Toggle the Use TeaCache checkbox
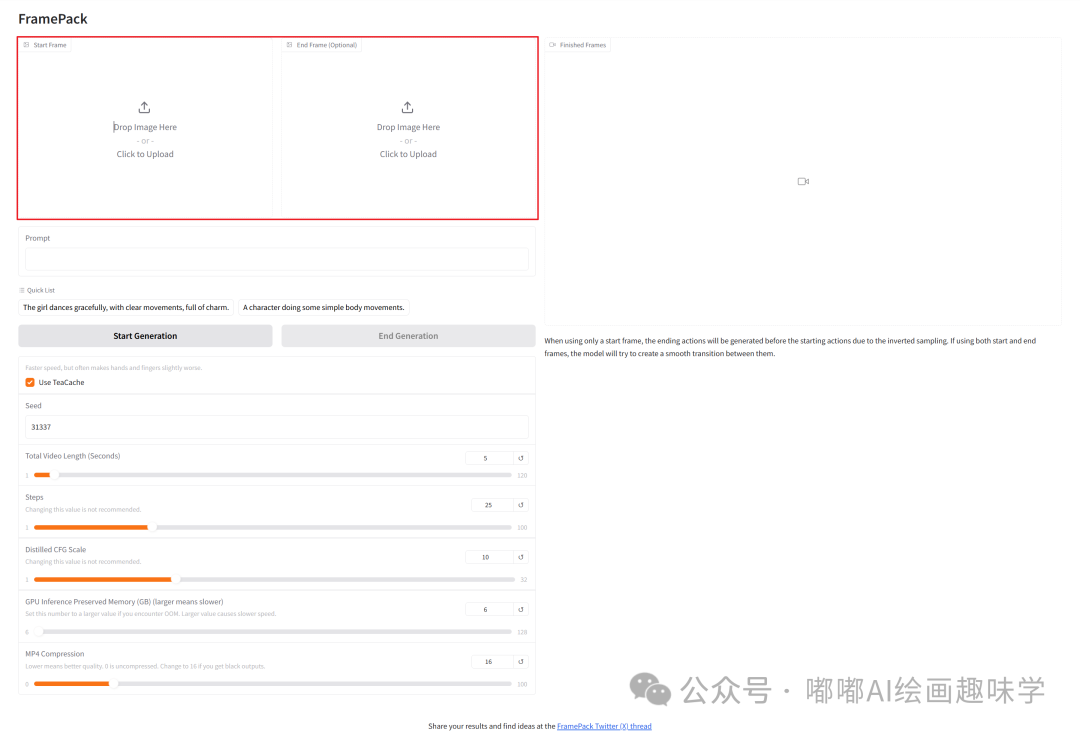 (x=30, y=382)
